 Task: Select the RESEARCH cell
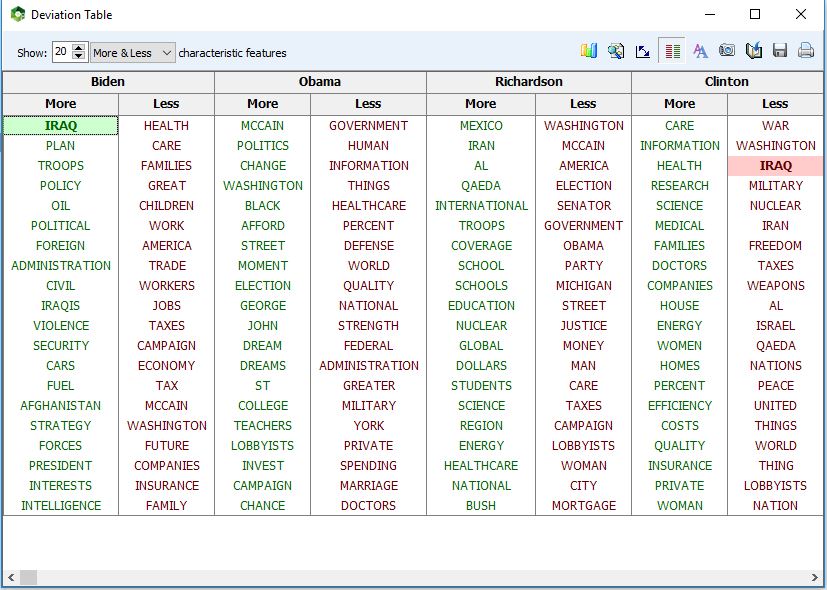[x=680, y=186]
